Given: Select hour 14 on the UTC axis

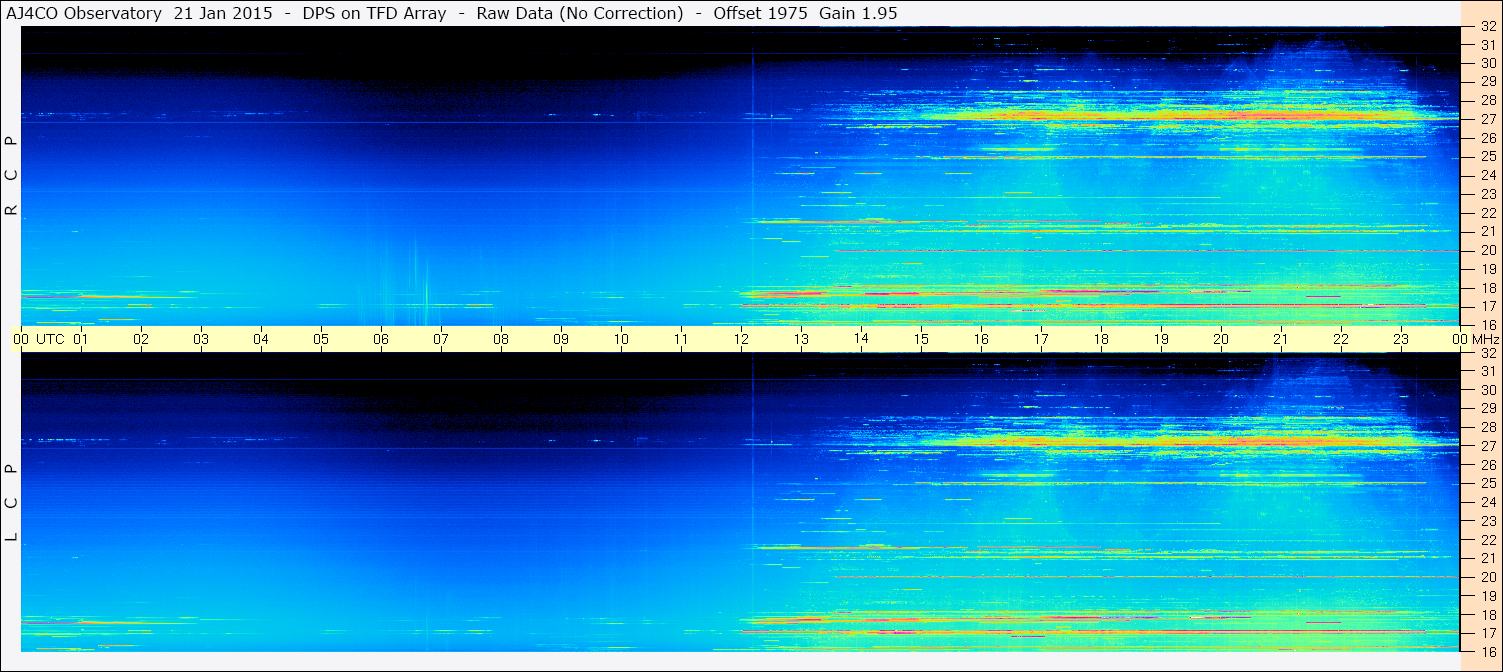Looking at the screenshot, I should [x=861, y=338].
